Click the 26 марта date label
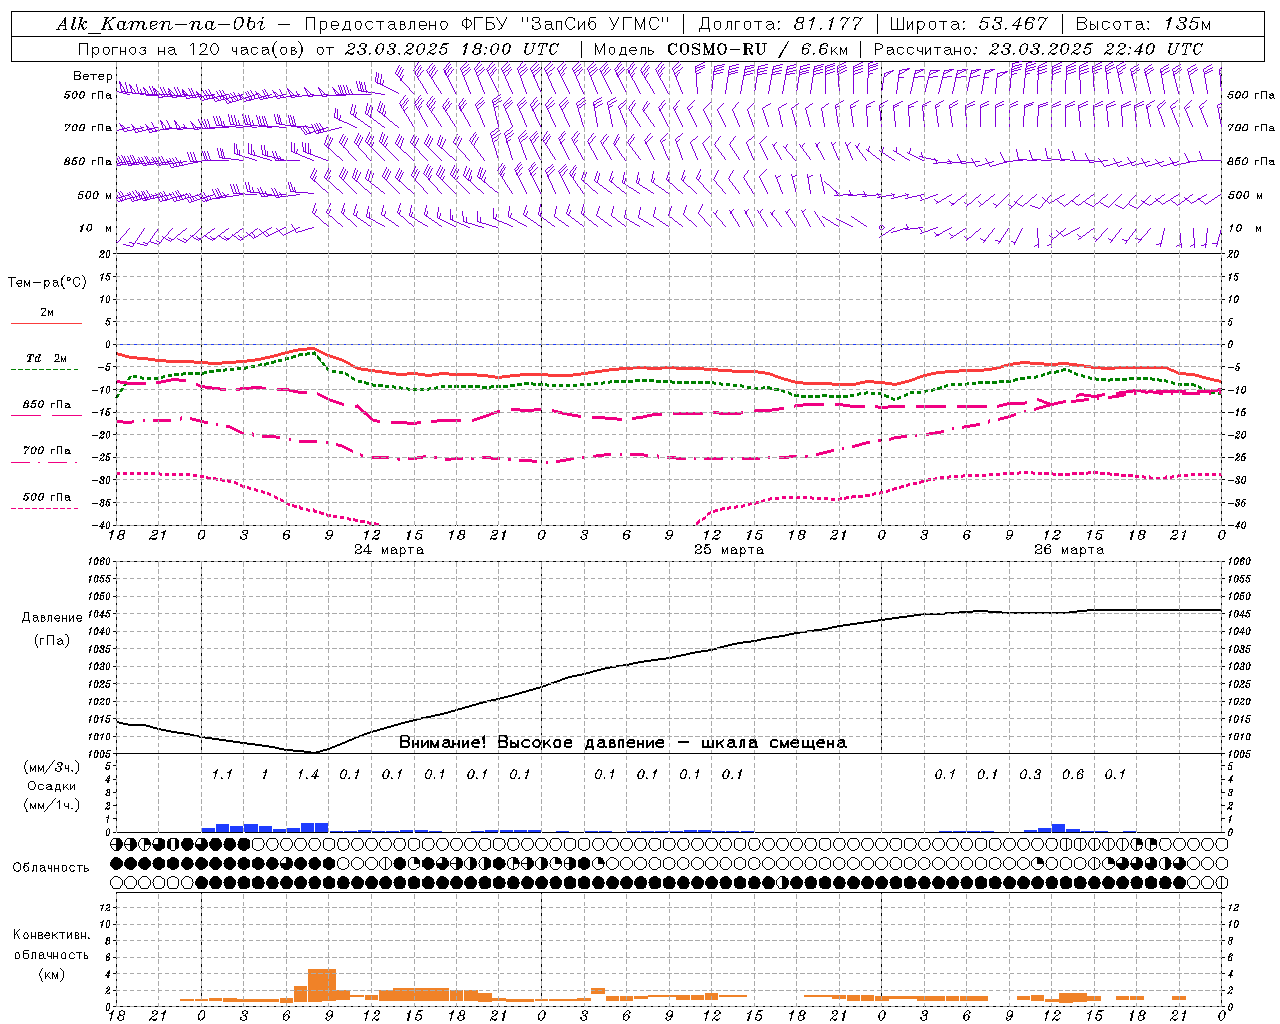Viewport: 1280px width, 1024px height. coord(1069,550)
